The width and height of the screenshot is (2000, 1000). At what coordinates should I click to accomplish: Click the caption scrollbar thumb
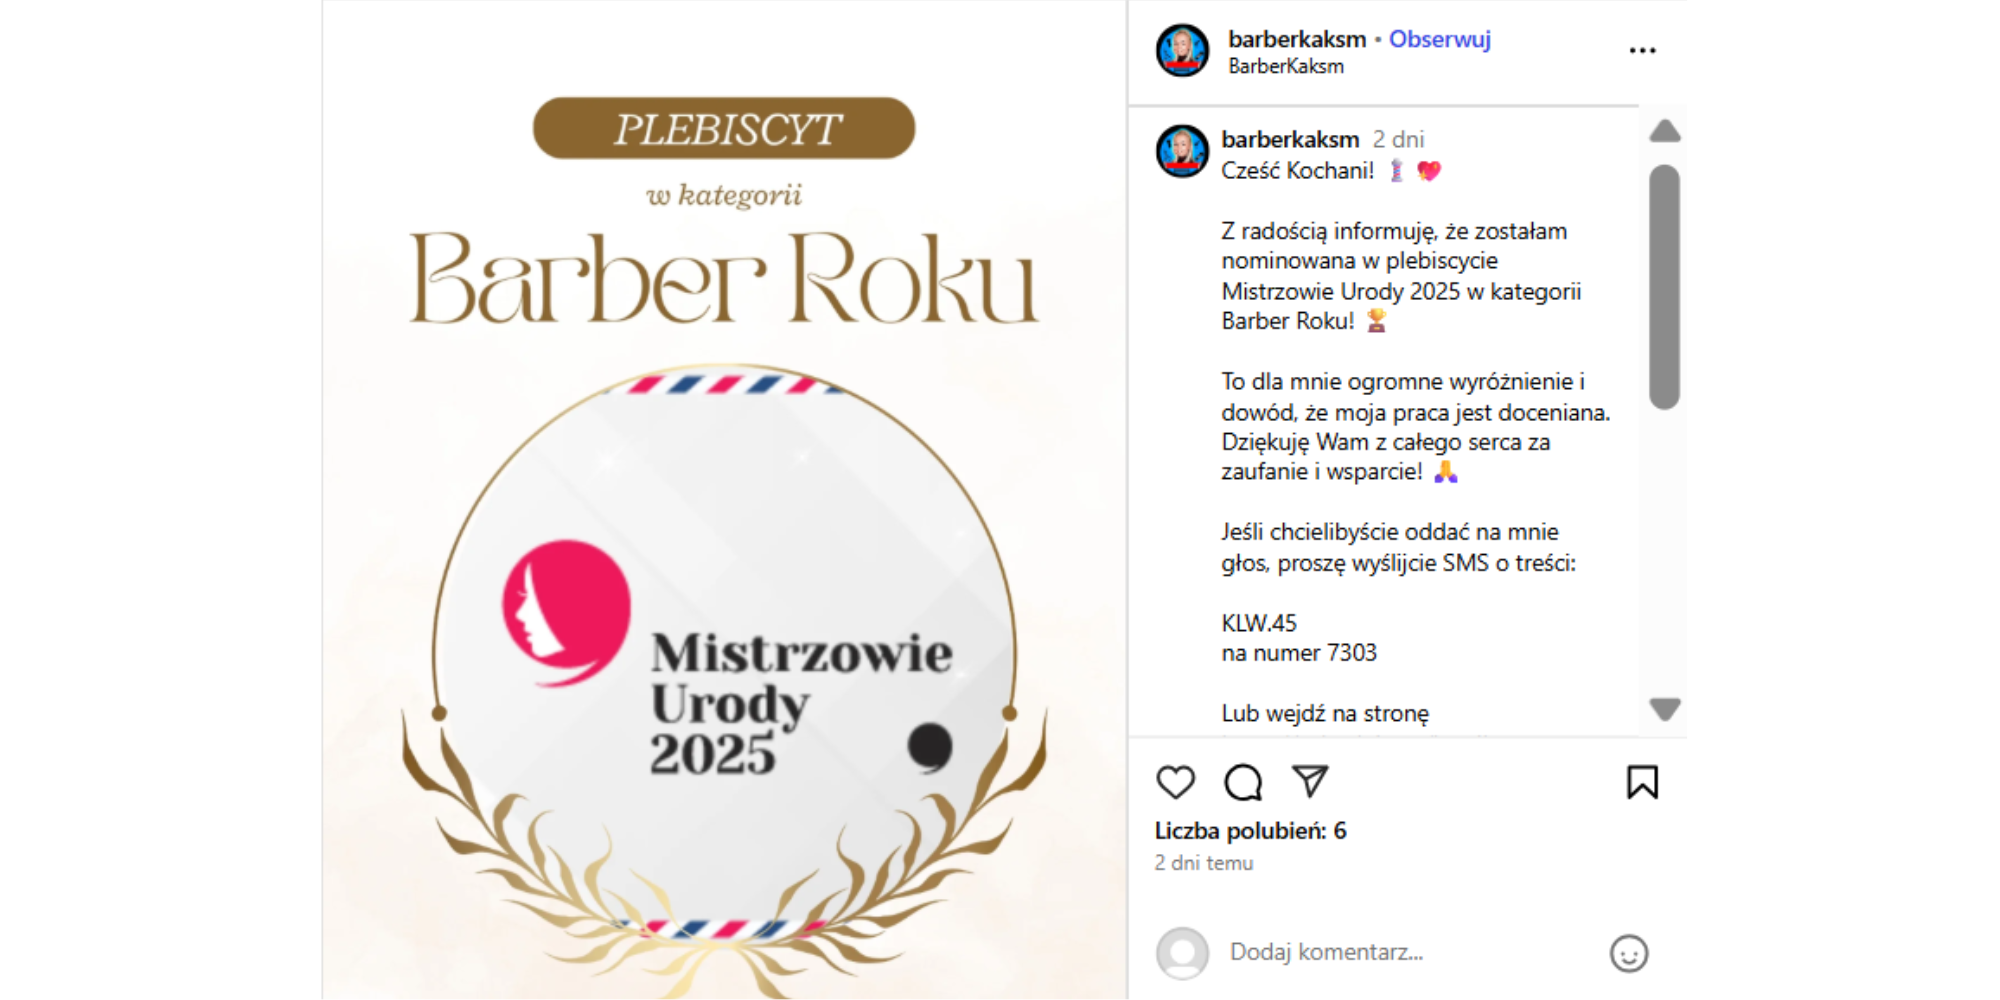pos(1665,287)
